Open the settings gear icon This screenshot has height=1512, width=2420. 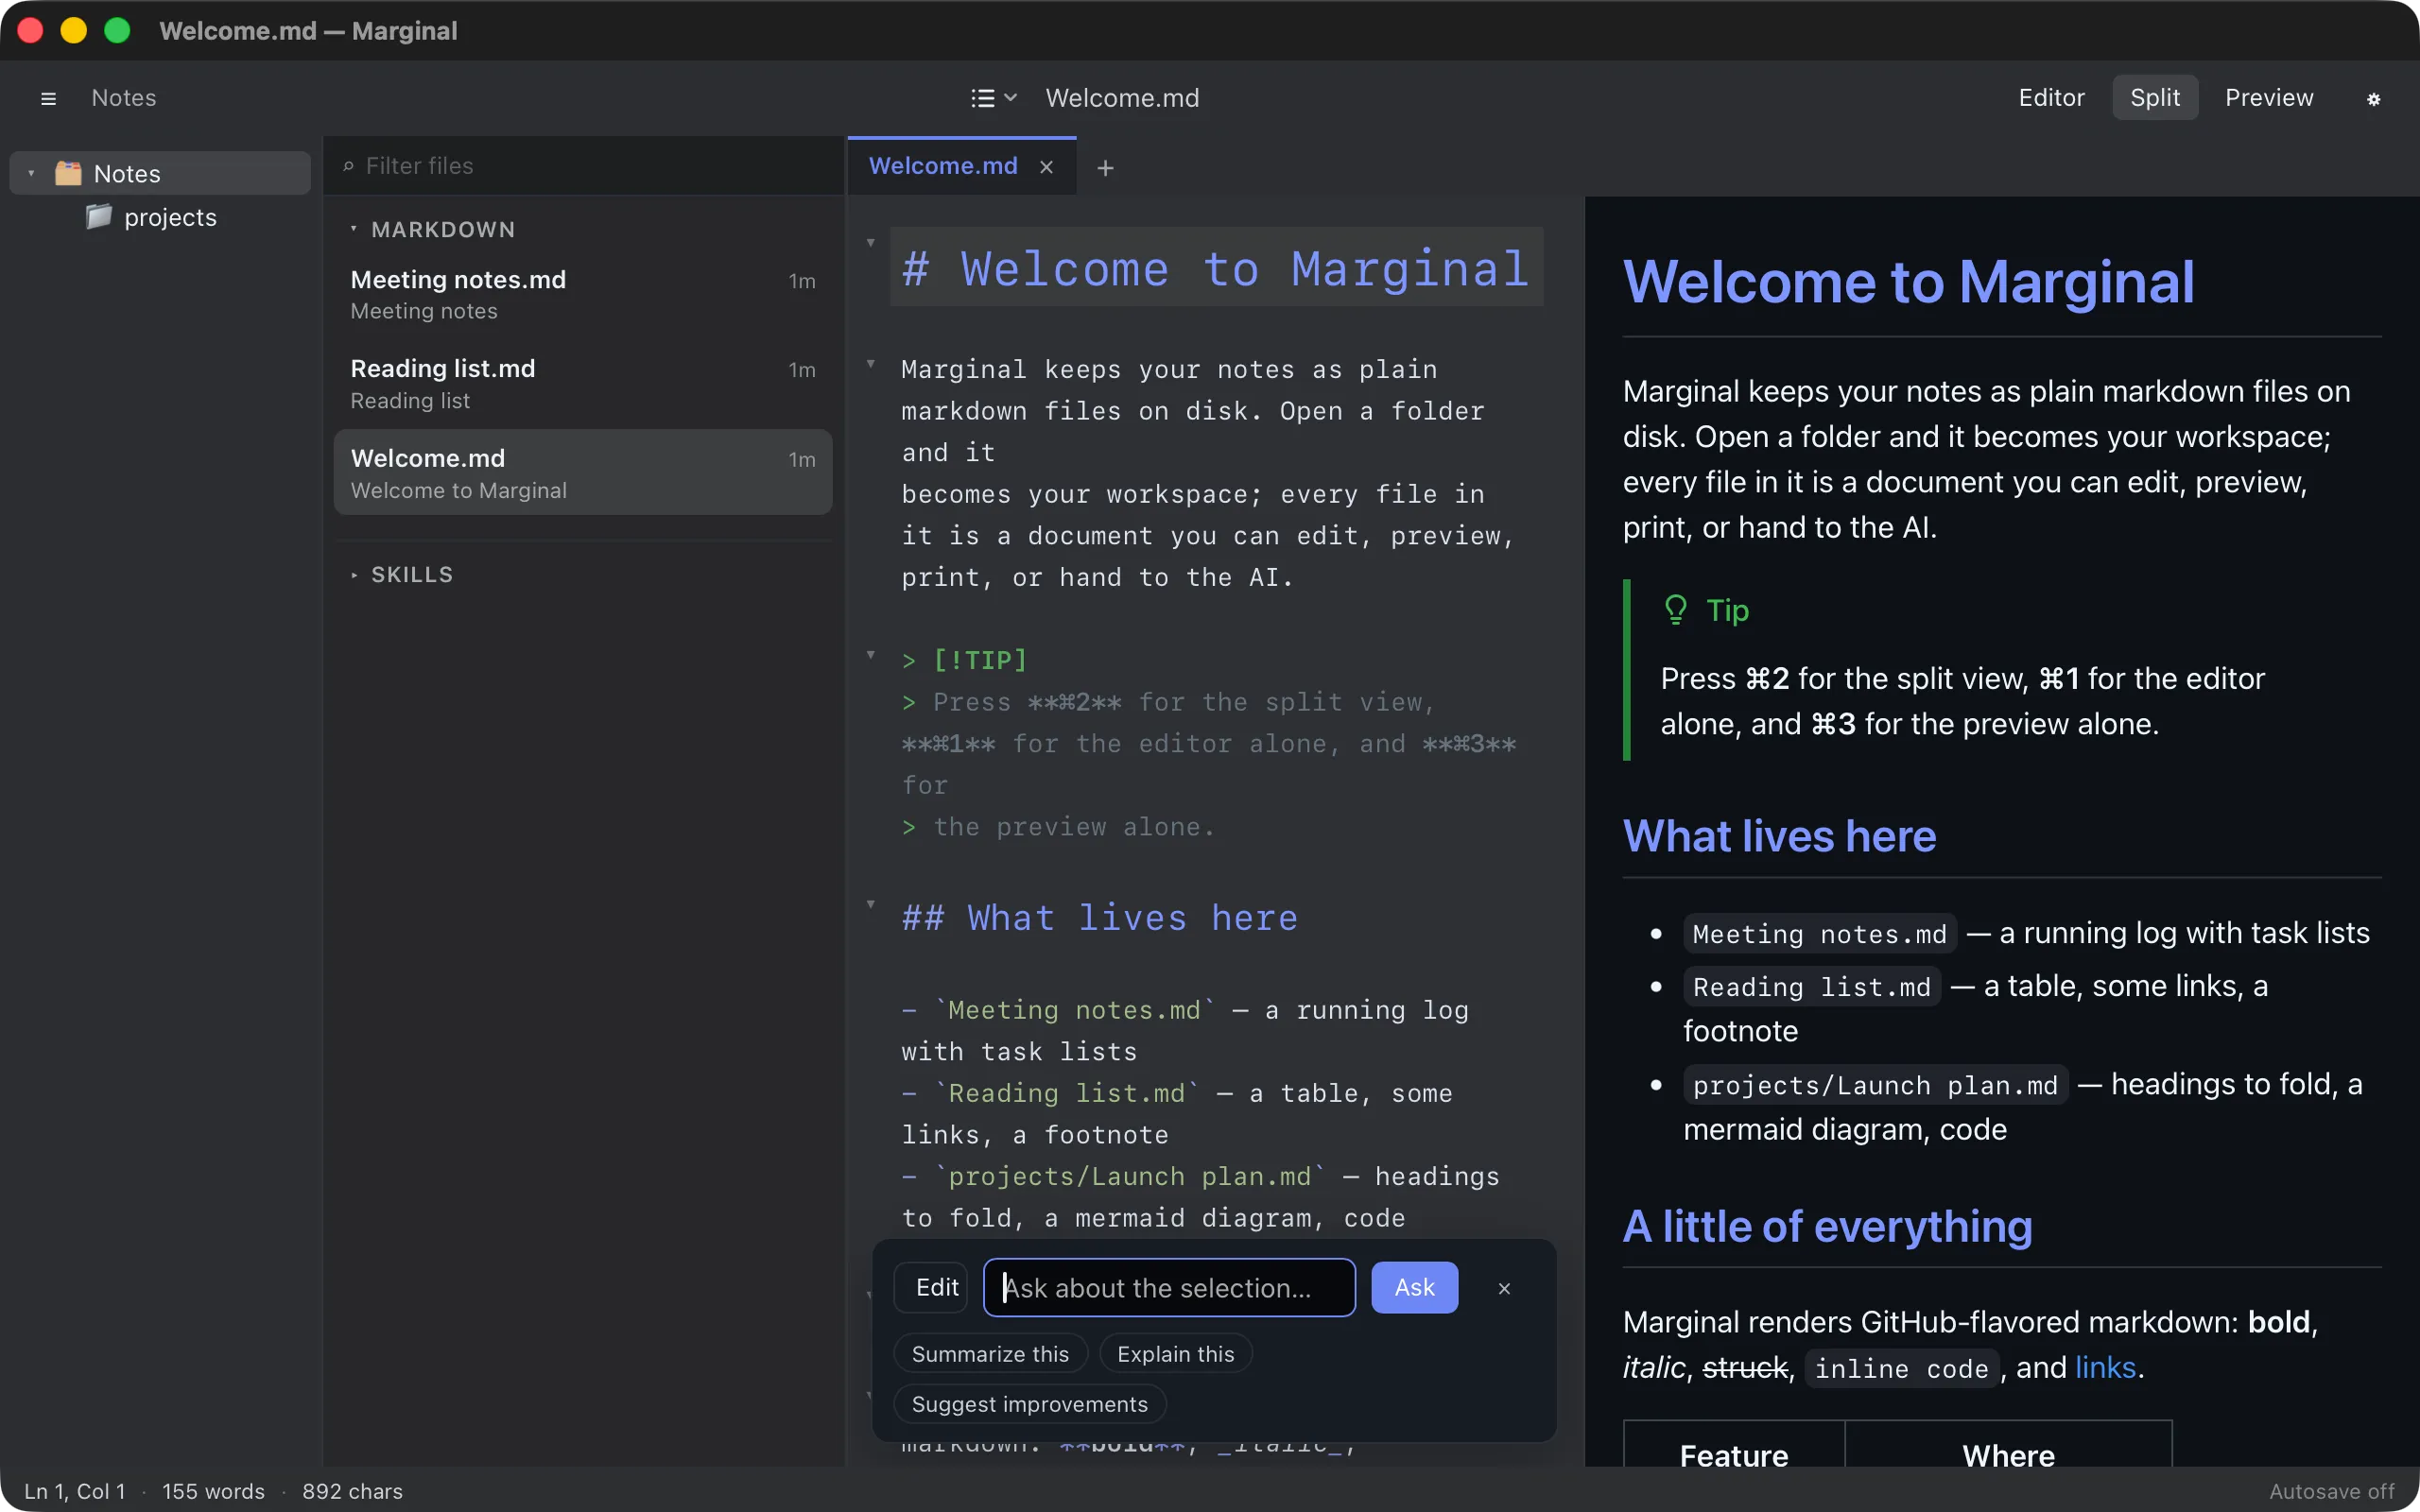click(x=2373, y=98)
